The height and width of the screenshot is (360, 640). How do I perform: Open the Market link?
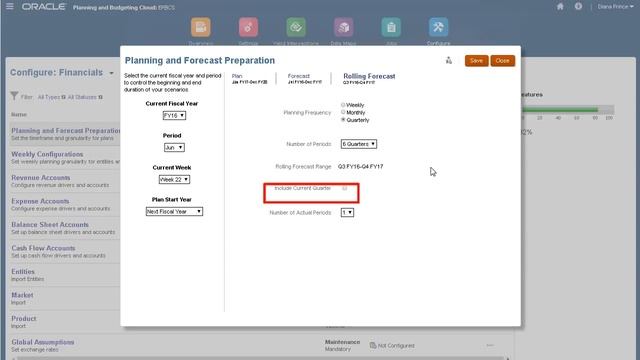tap(22, 295)
